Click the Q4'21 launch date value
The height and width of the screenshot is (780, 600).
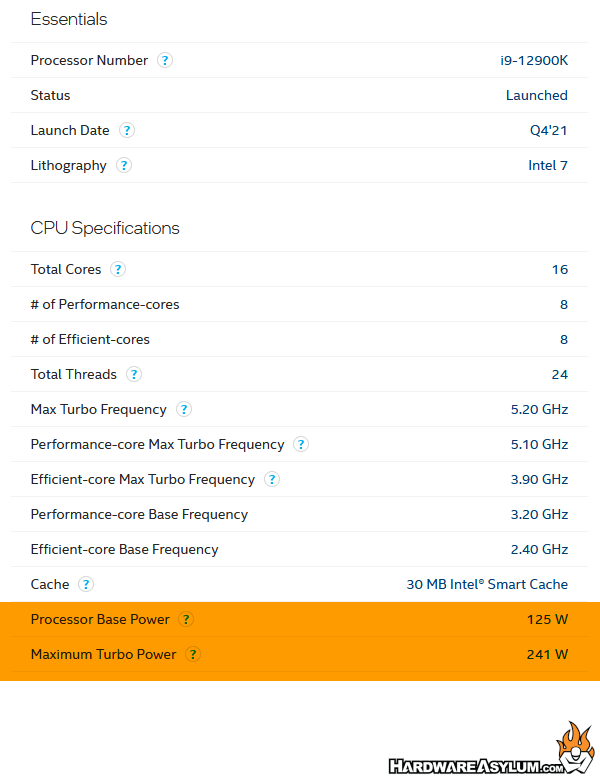549,130
